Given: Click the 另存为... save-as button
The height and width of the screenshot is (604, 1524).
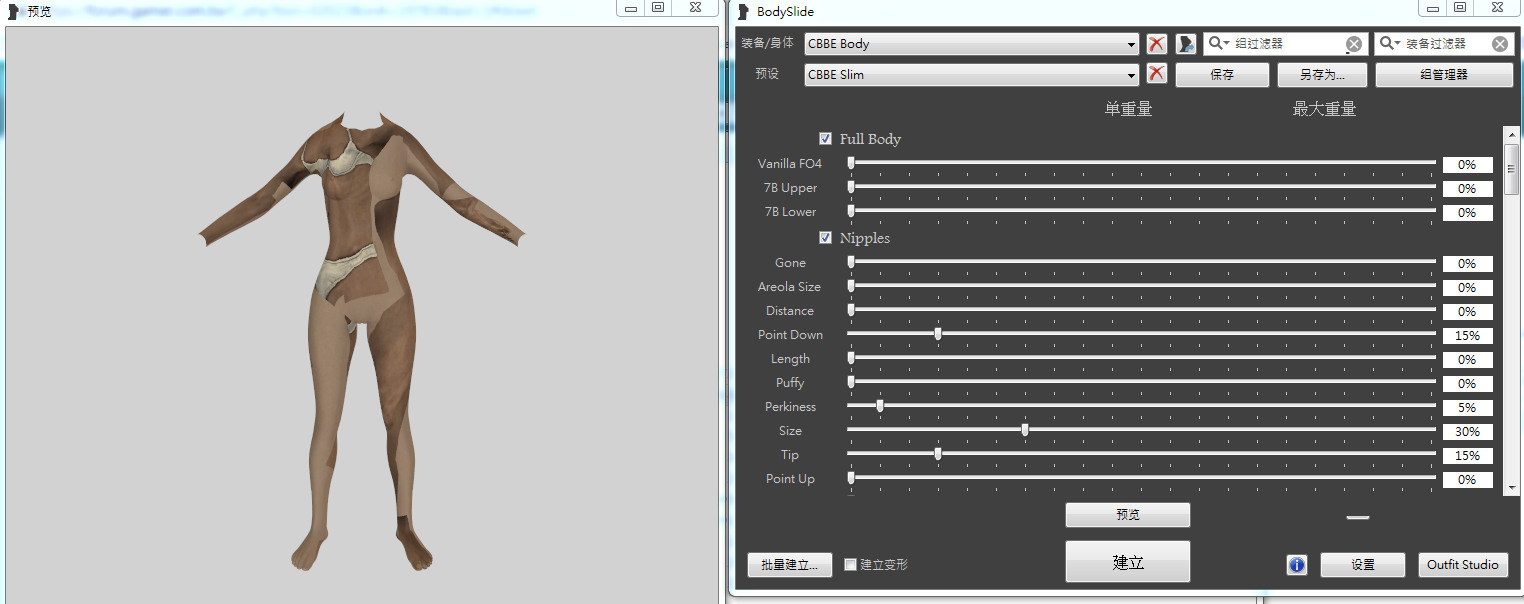Looking at the screenshot, I should click(1322, 75).
